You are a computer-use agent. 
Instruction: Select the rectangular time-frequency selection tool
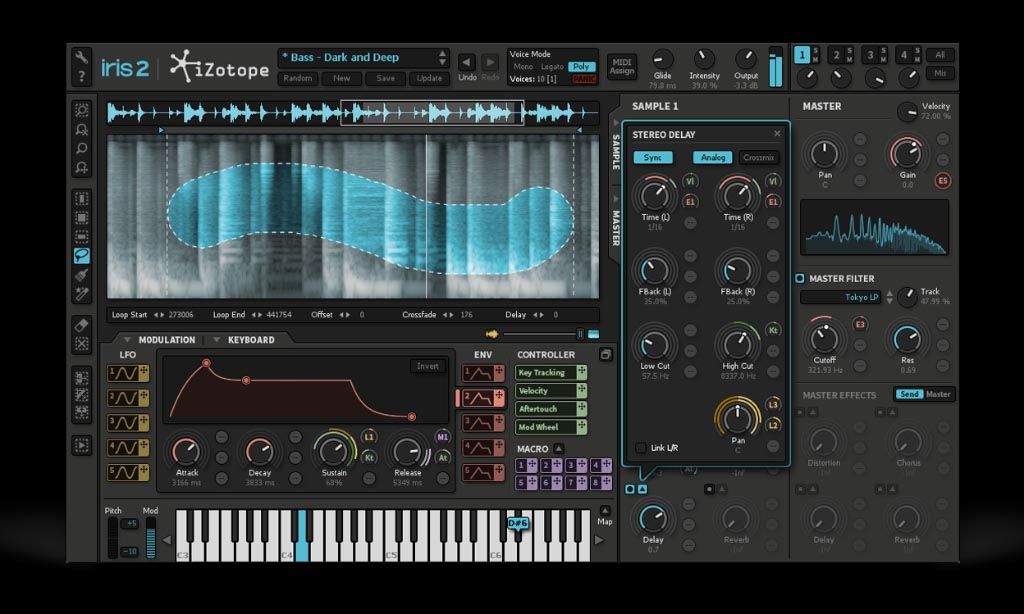[x=82, y=218]
